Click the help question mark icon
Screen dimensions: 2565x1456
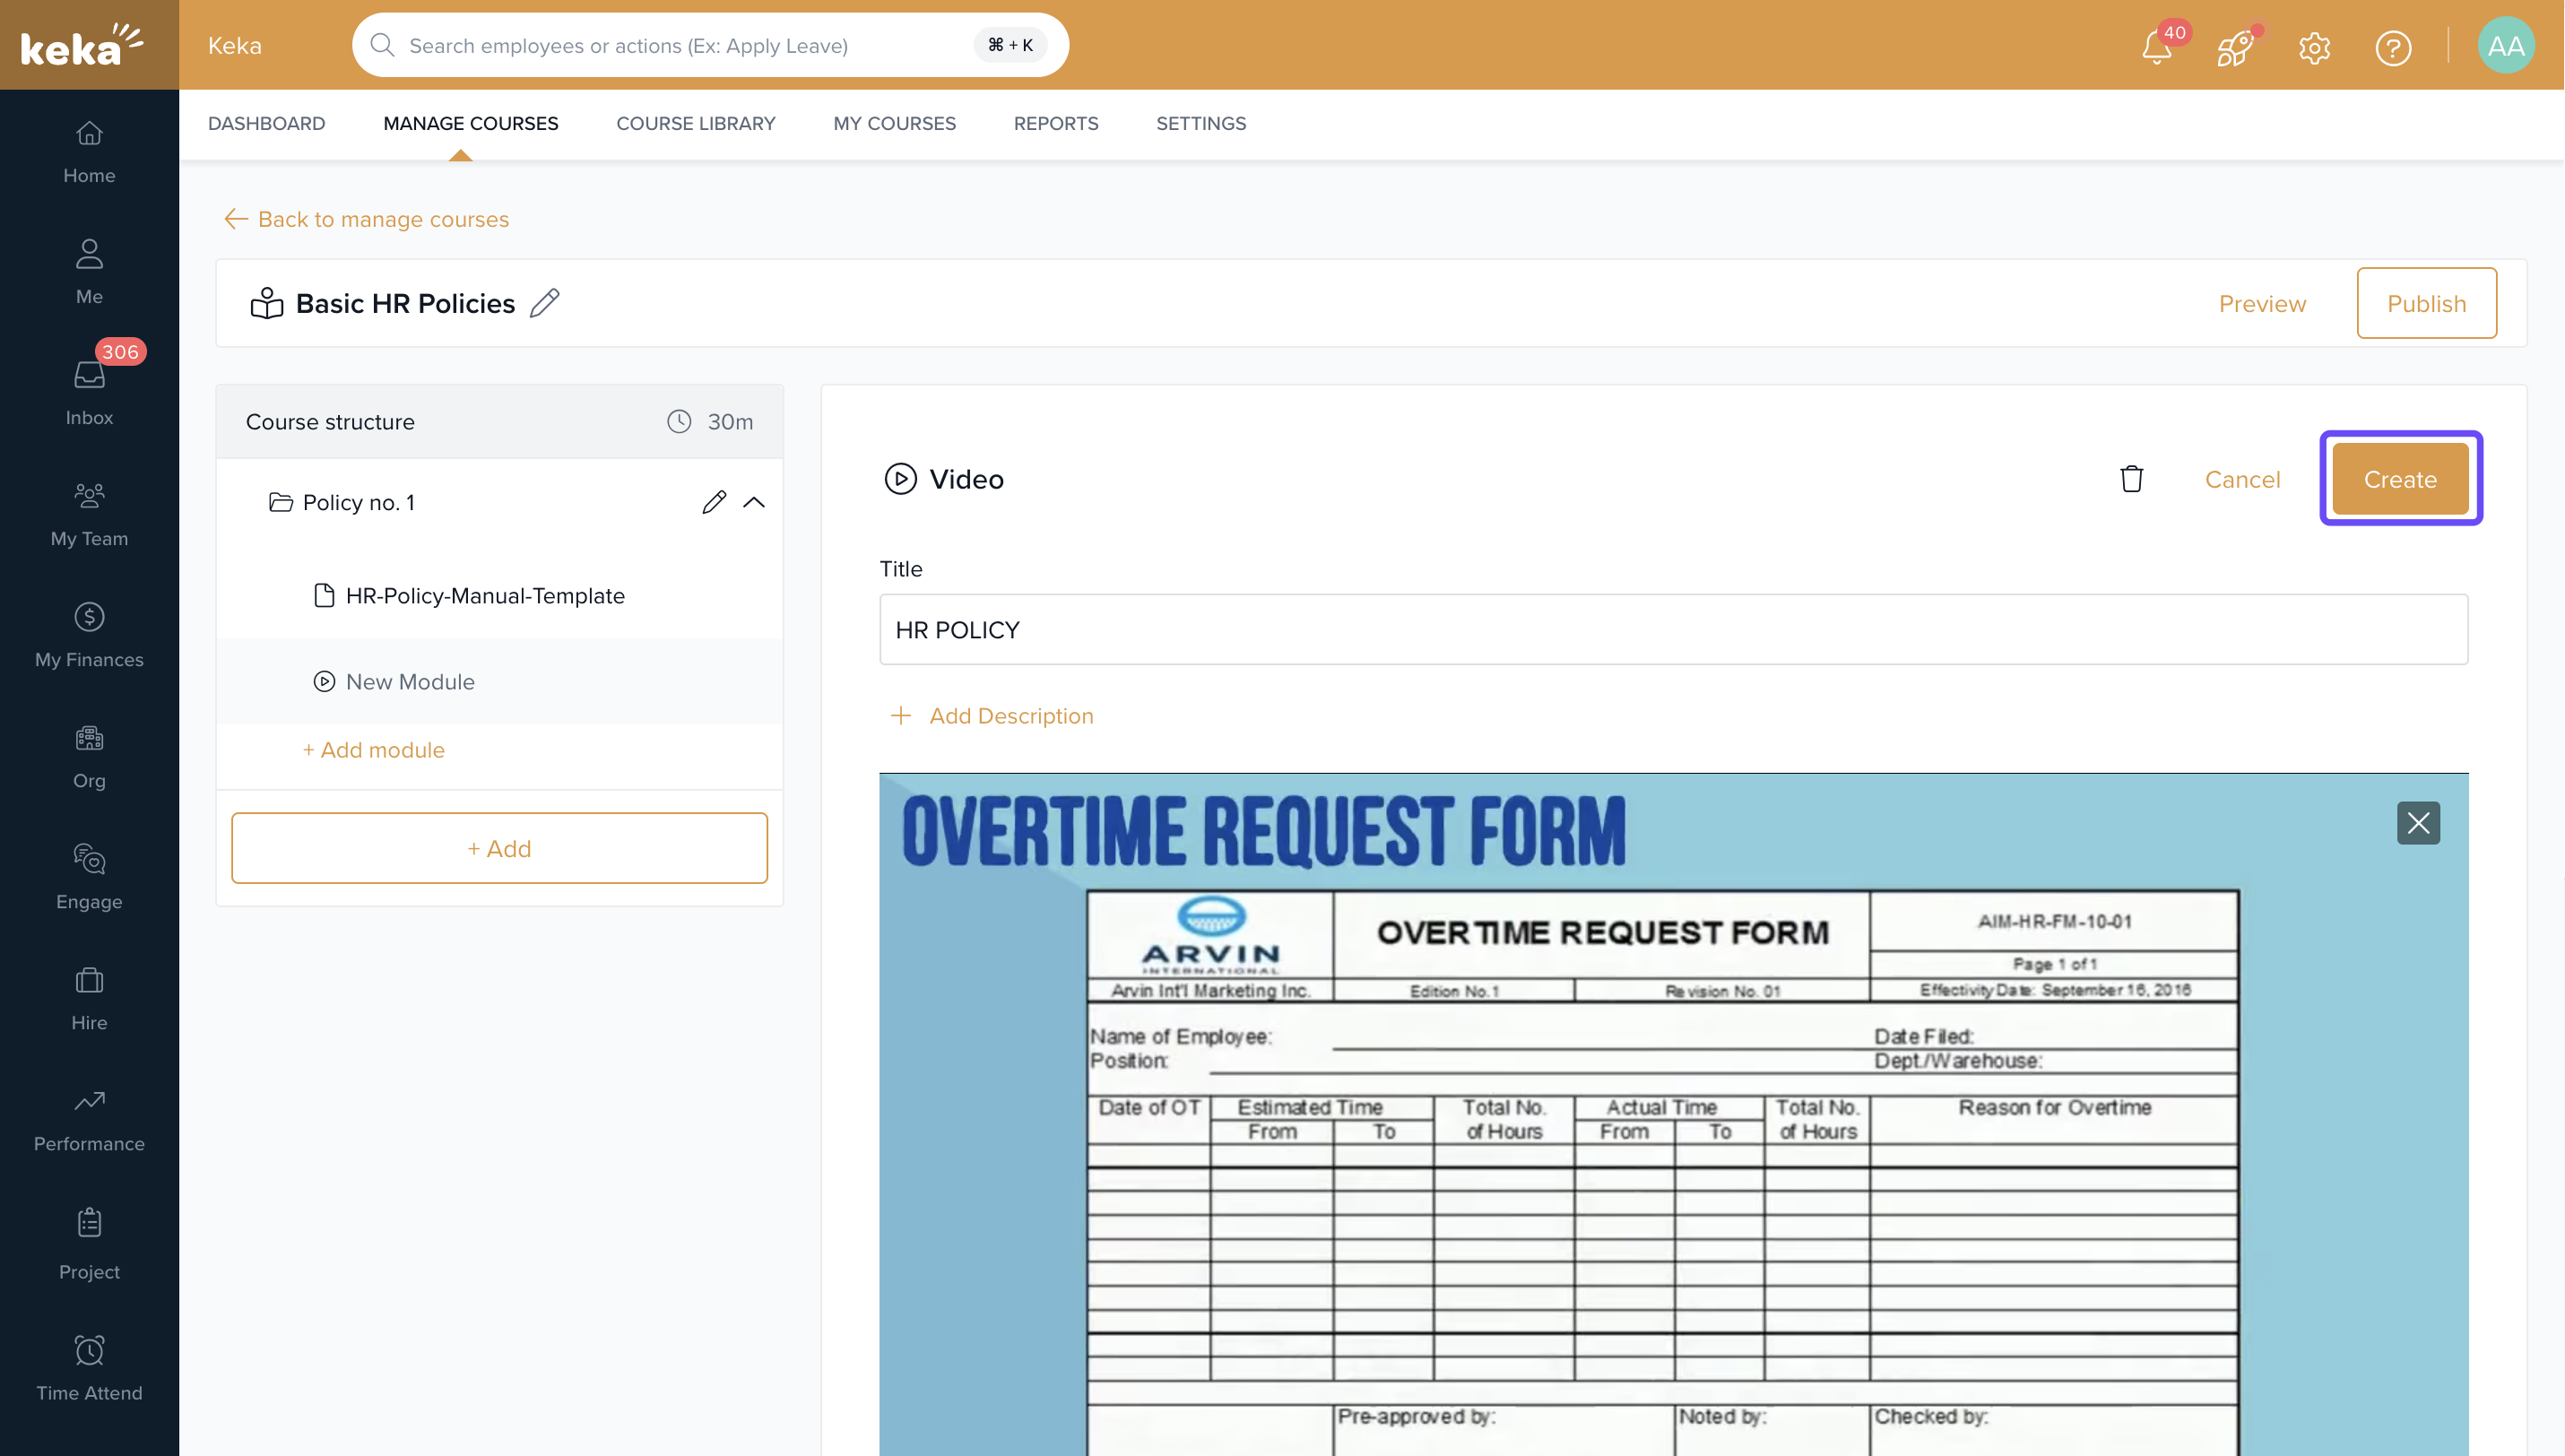click(2392, 47)
